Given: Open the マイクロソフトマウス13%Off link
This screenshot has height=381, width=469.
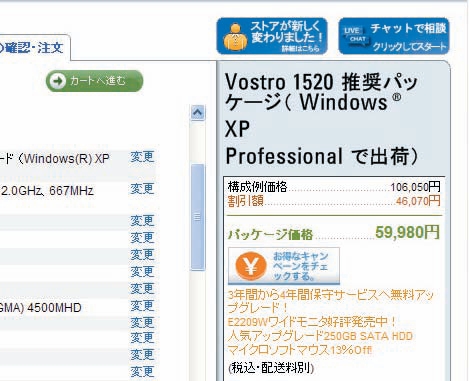Looking at the screenshot, I should tap(300, 350).
